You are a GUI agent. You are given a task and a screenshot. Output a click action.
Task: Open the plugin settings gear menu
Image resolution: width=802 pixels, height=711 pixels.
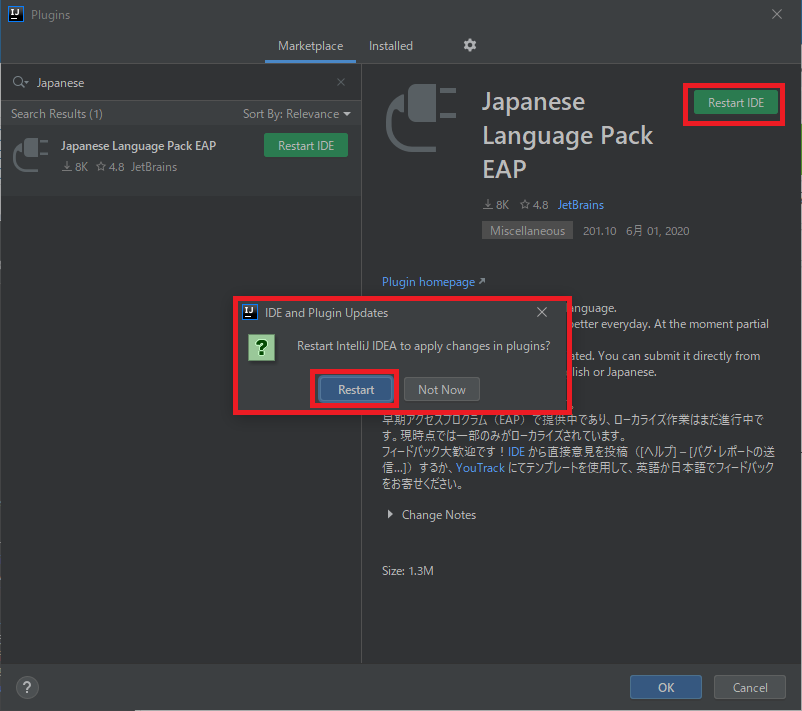tap(470, 46)
